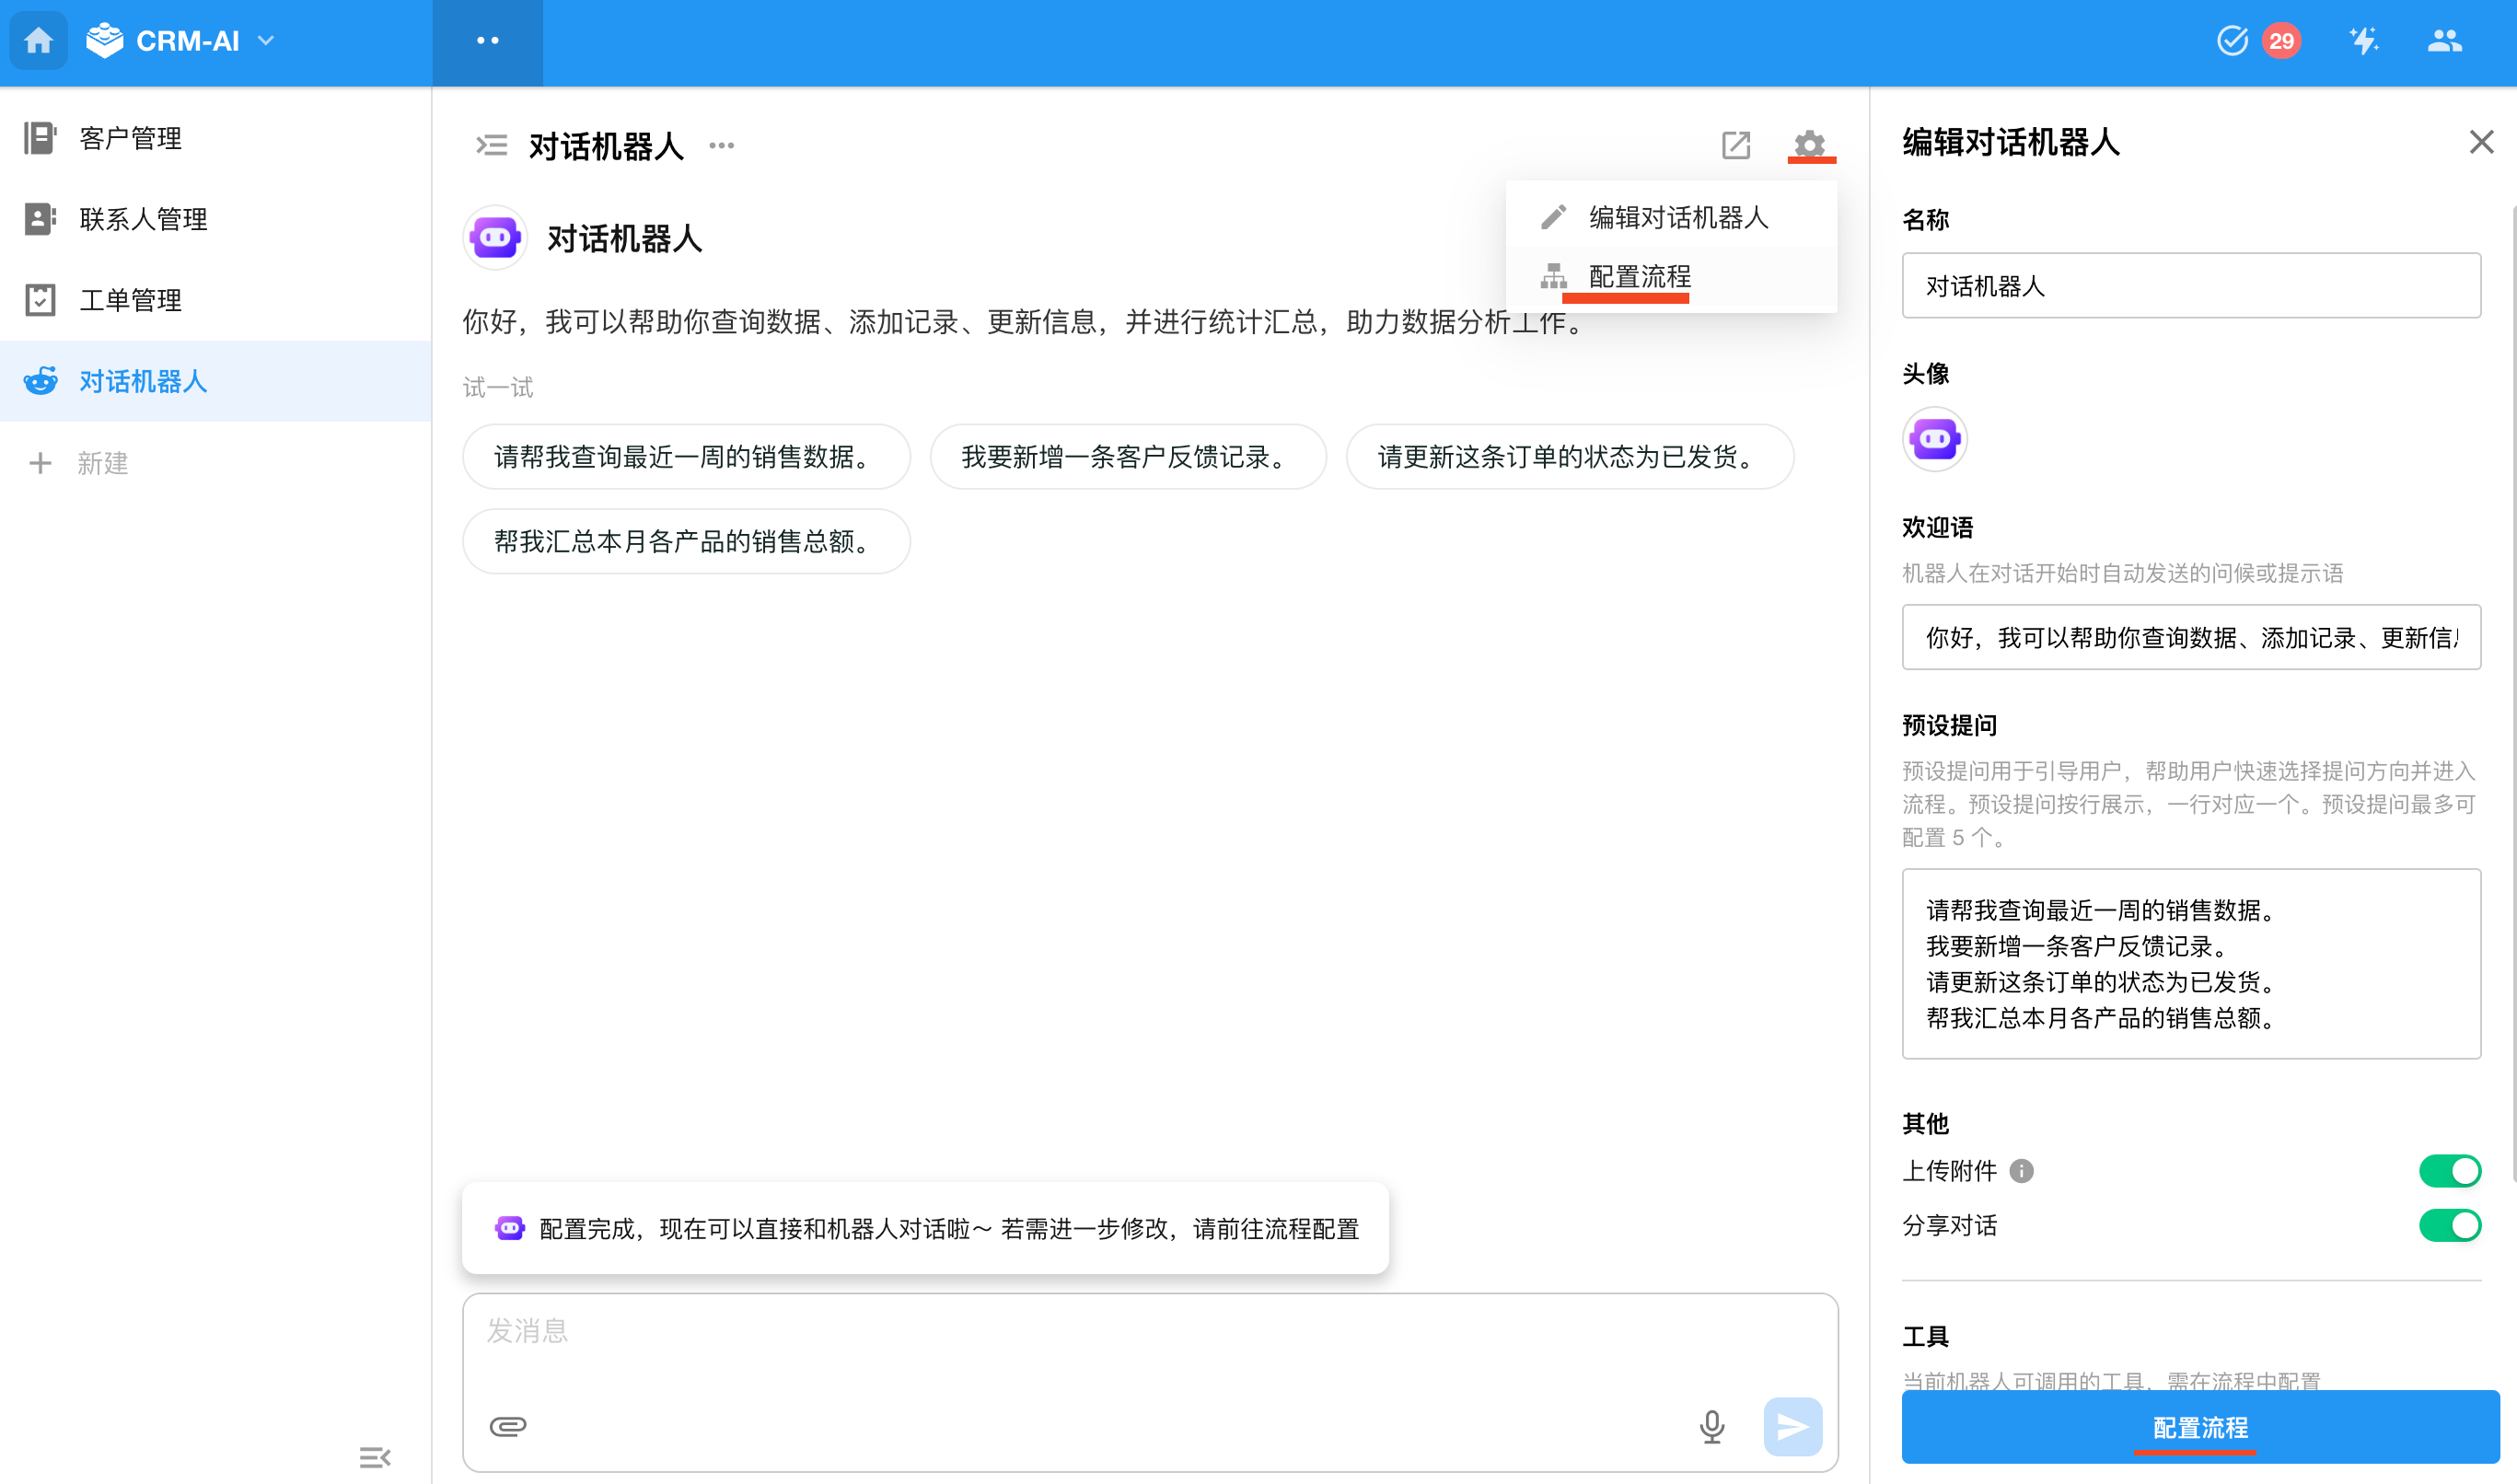Click the 请帮我查询最近一周的销售数据 suggestion chip
2517x1484 pixels.
coord(686,457)
